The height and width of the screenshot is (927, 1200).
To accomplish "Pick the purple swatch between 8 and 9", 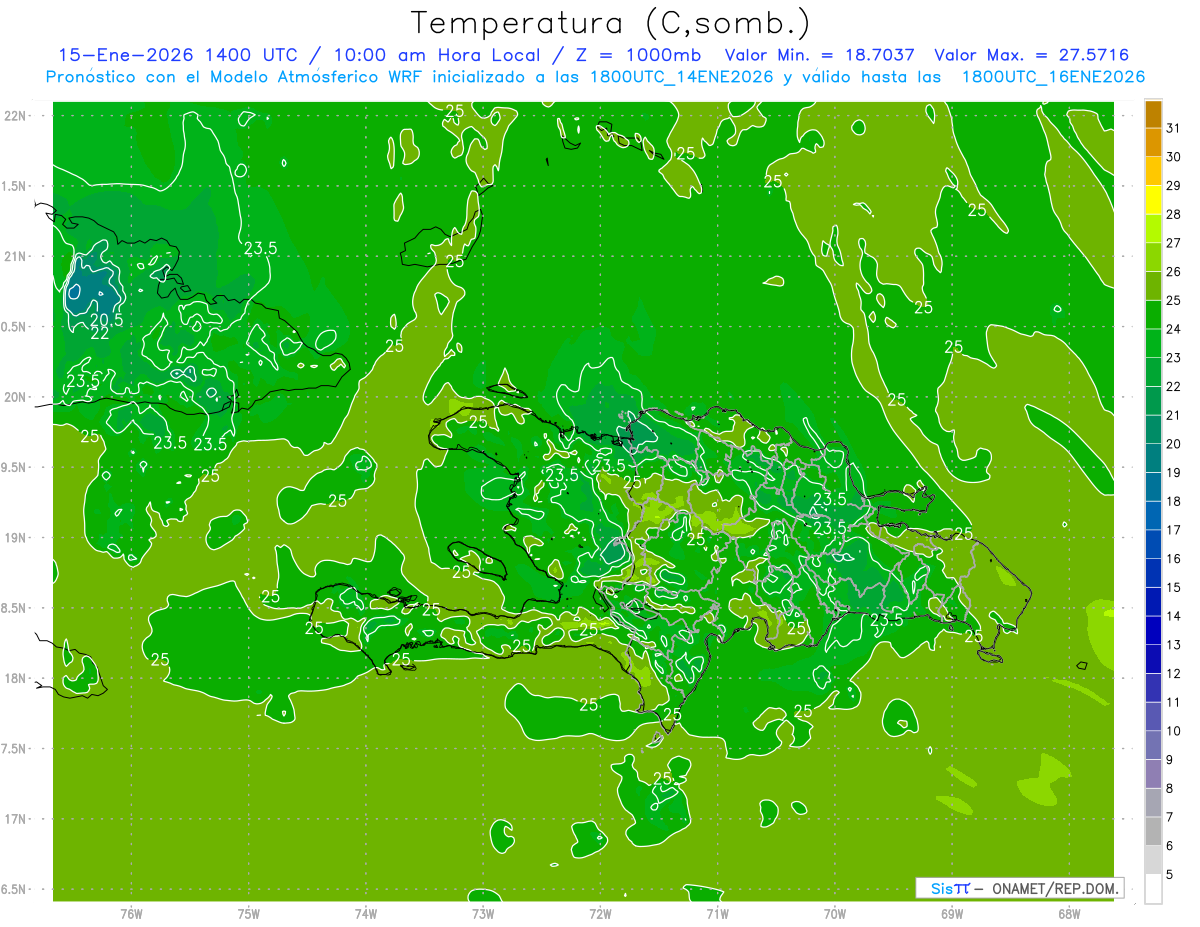I will (x=1153, y=774).
